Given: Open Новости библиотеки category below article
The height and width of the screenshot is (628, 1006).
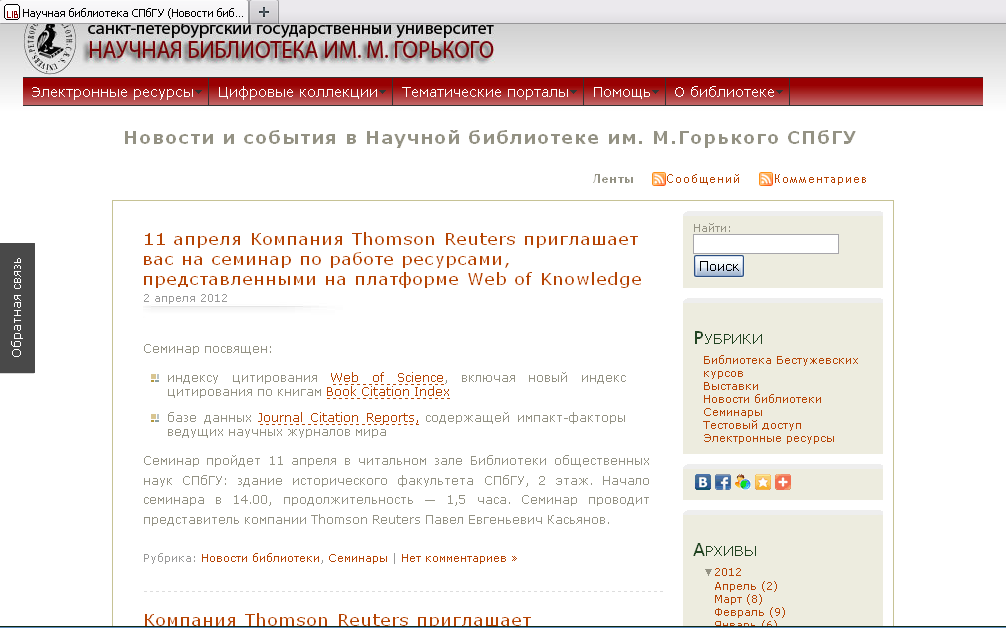Looking at the screenshot, I should (260, 558).
